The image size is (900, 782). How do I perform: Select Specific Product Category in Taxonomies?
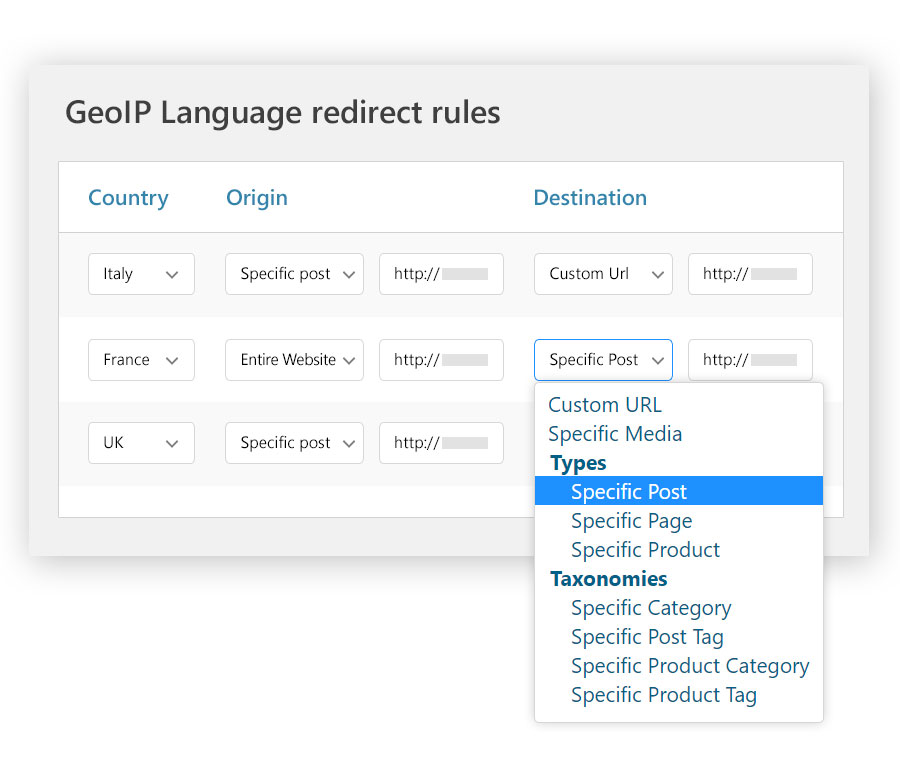pos(690,665)
